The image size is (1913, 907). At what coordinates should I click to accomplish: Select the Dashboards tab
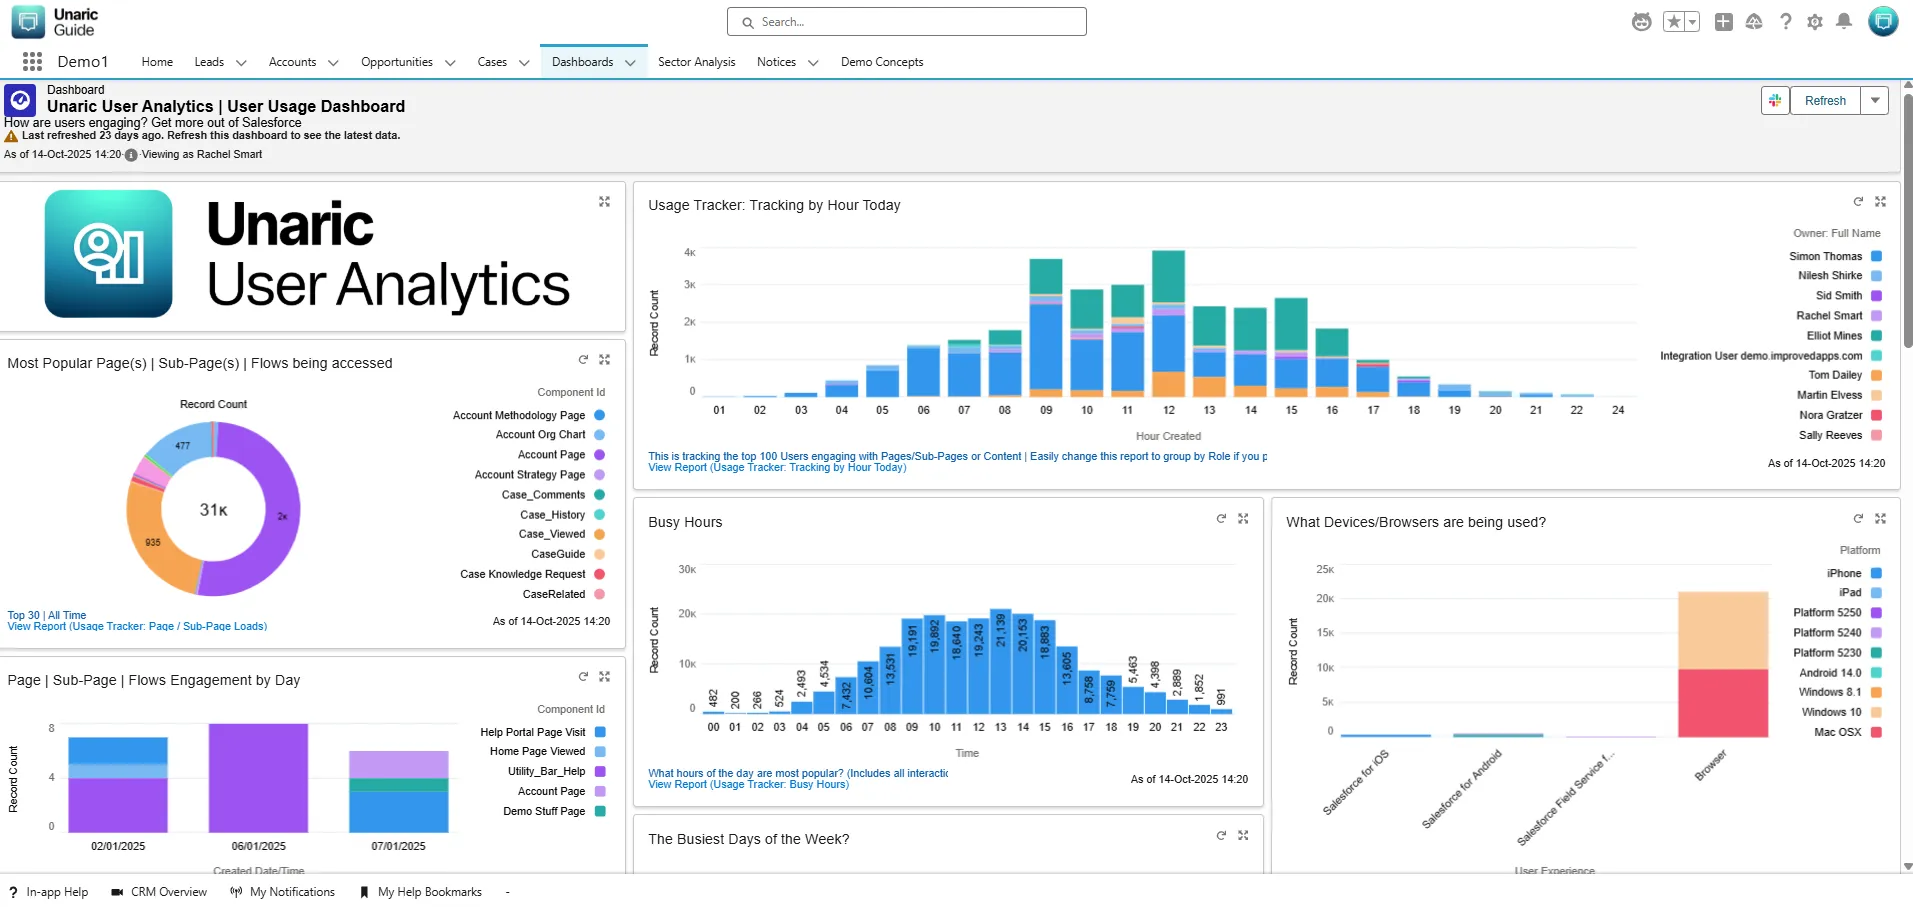pos(583,62)
